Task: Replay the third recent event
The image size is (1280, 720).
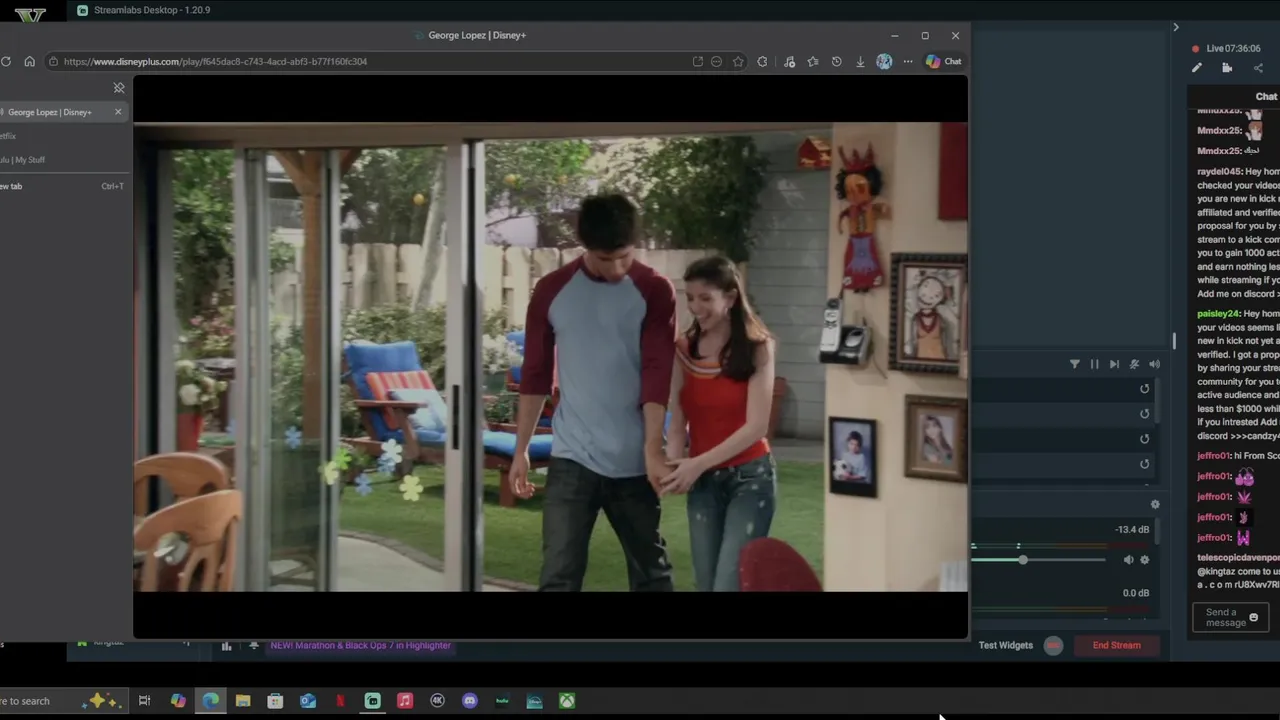Action: point(1145,439)
